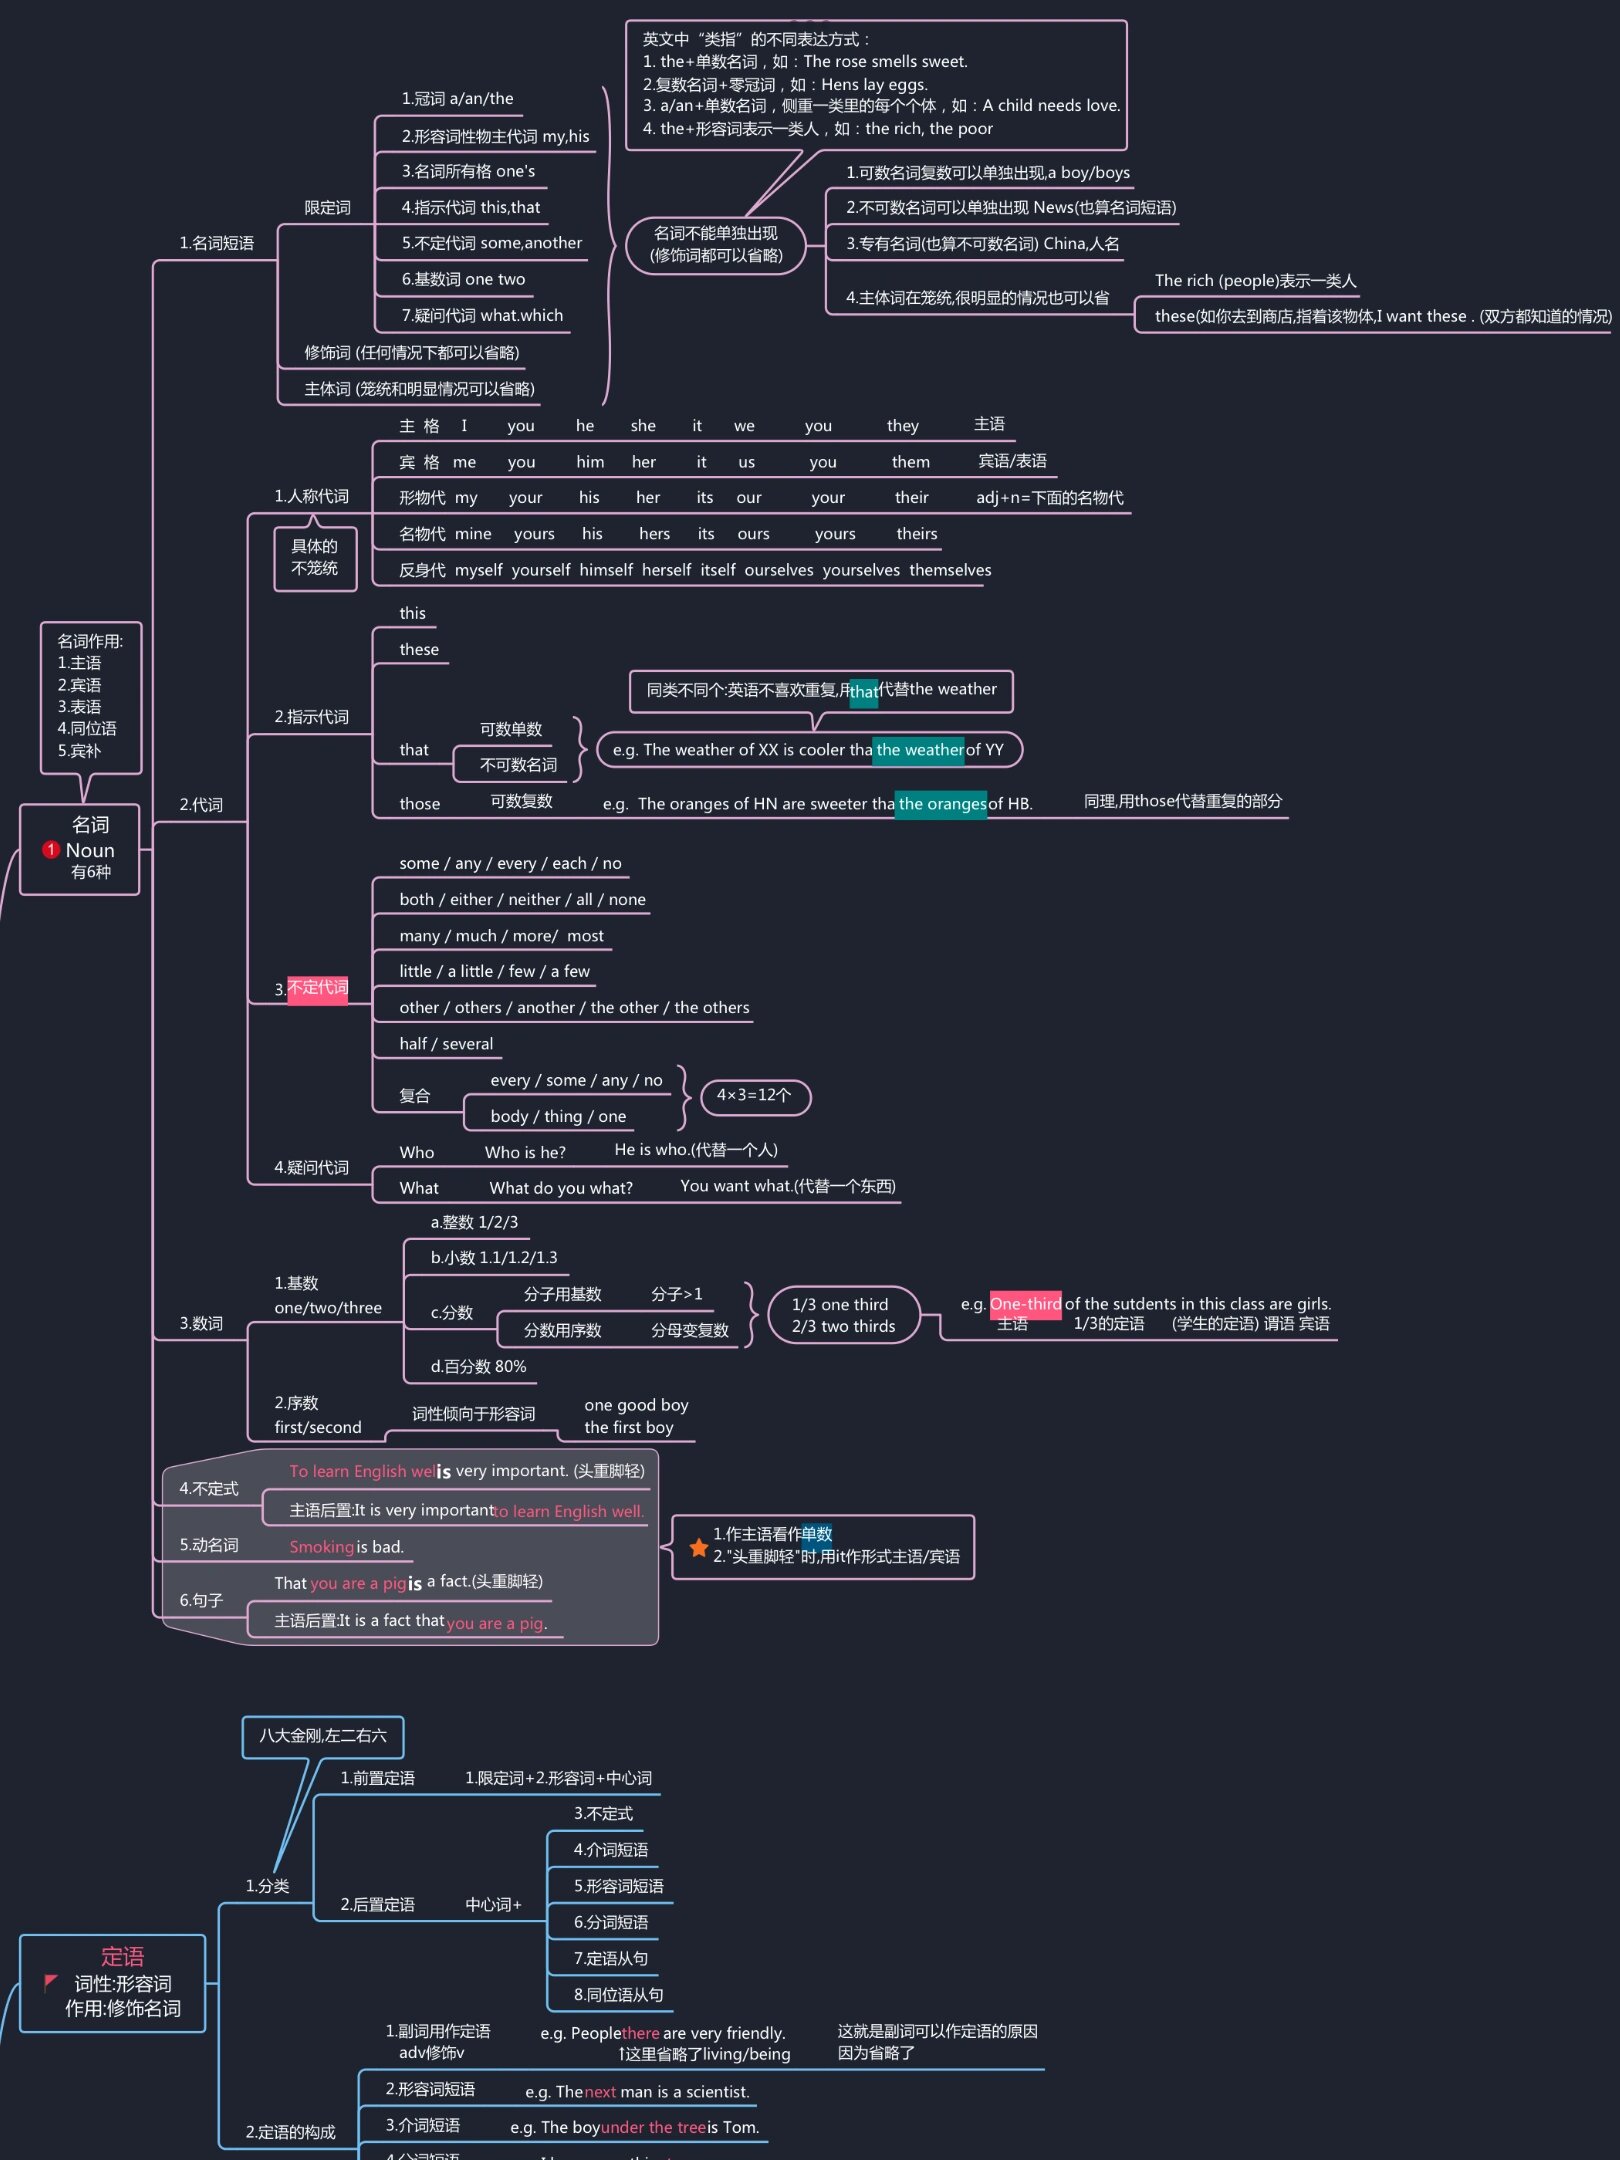
Task: Select other / others / another / the other row
Action: point(574,1007)
